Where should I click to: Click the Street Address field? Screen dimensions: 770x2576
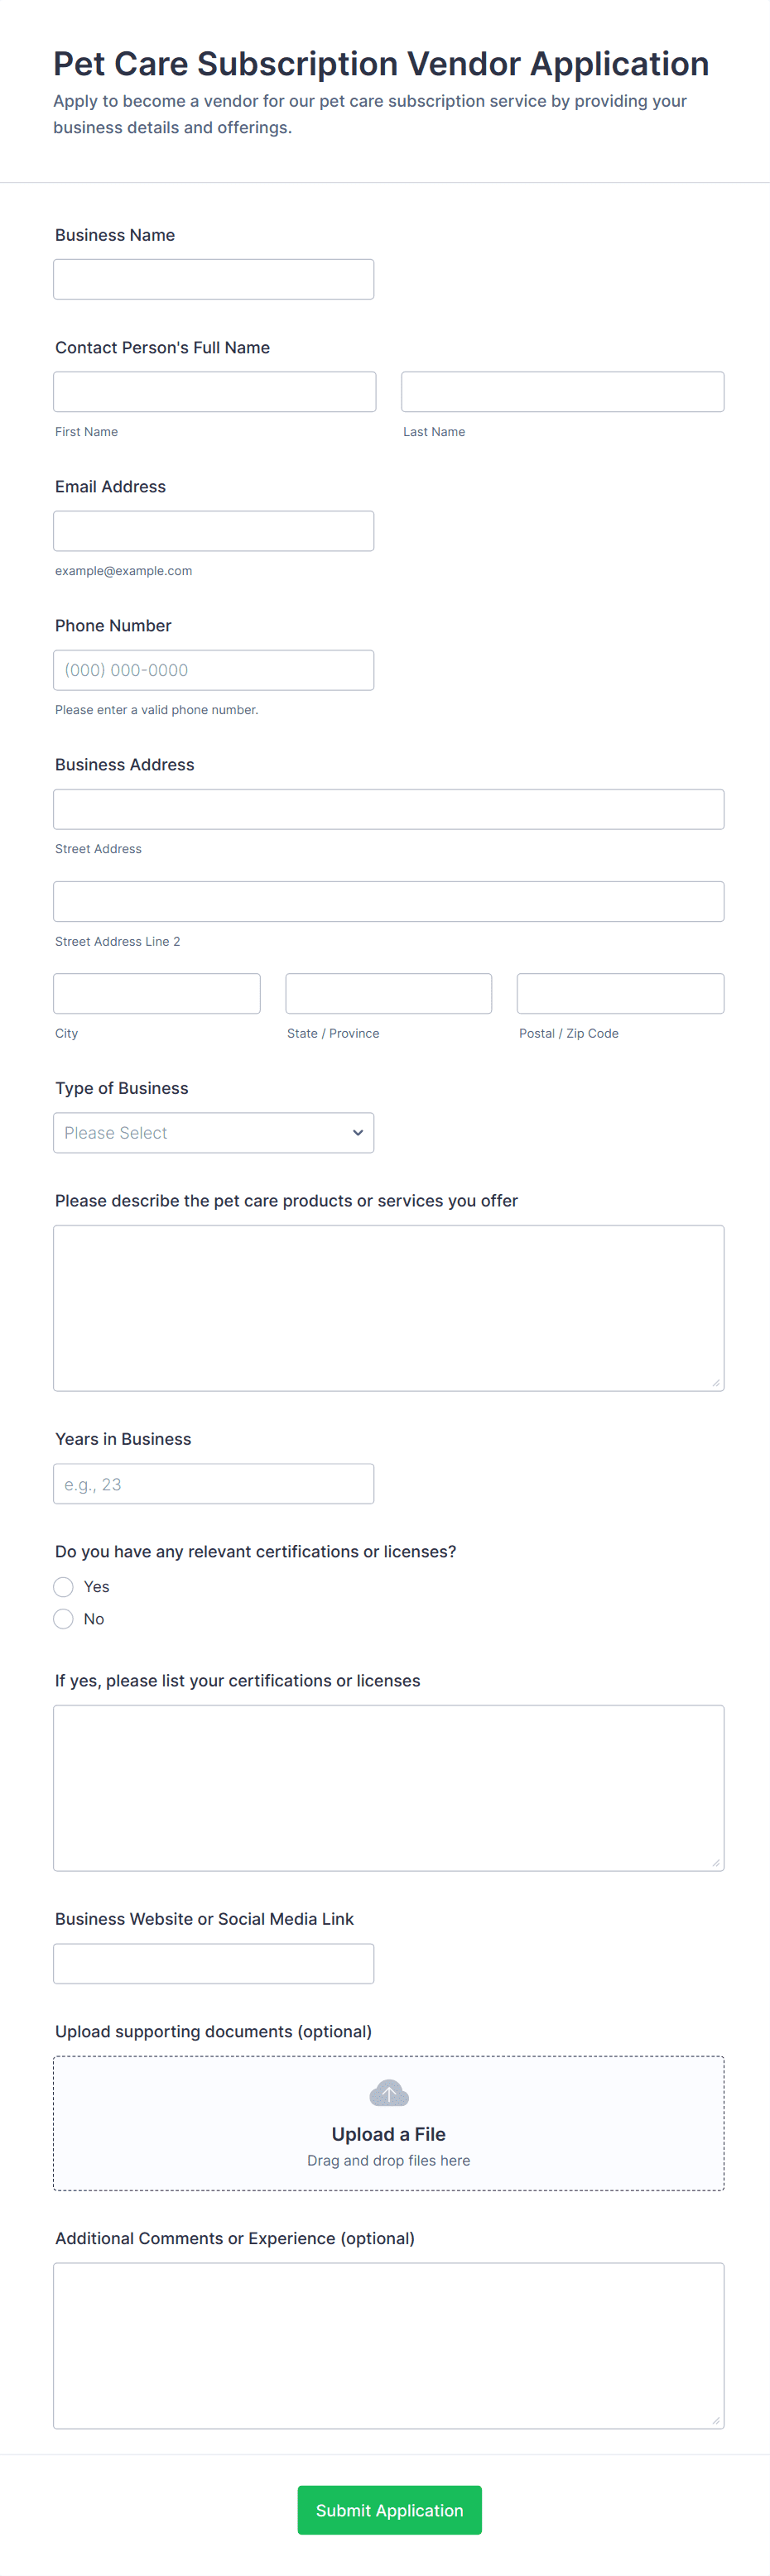388,808
